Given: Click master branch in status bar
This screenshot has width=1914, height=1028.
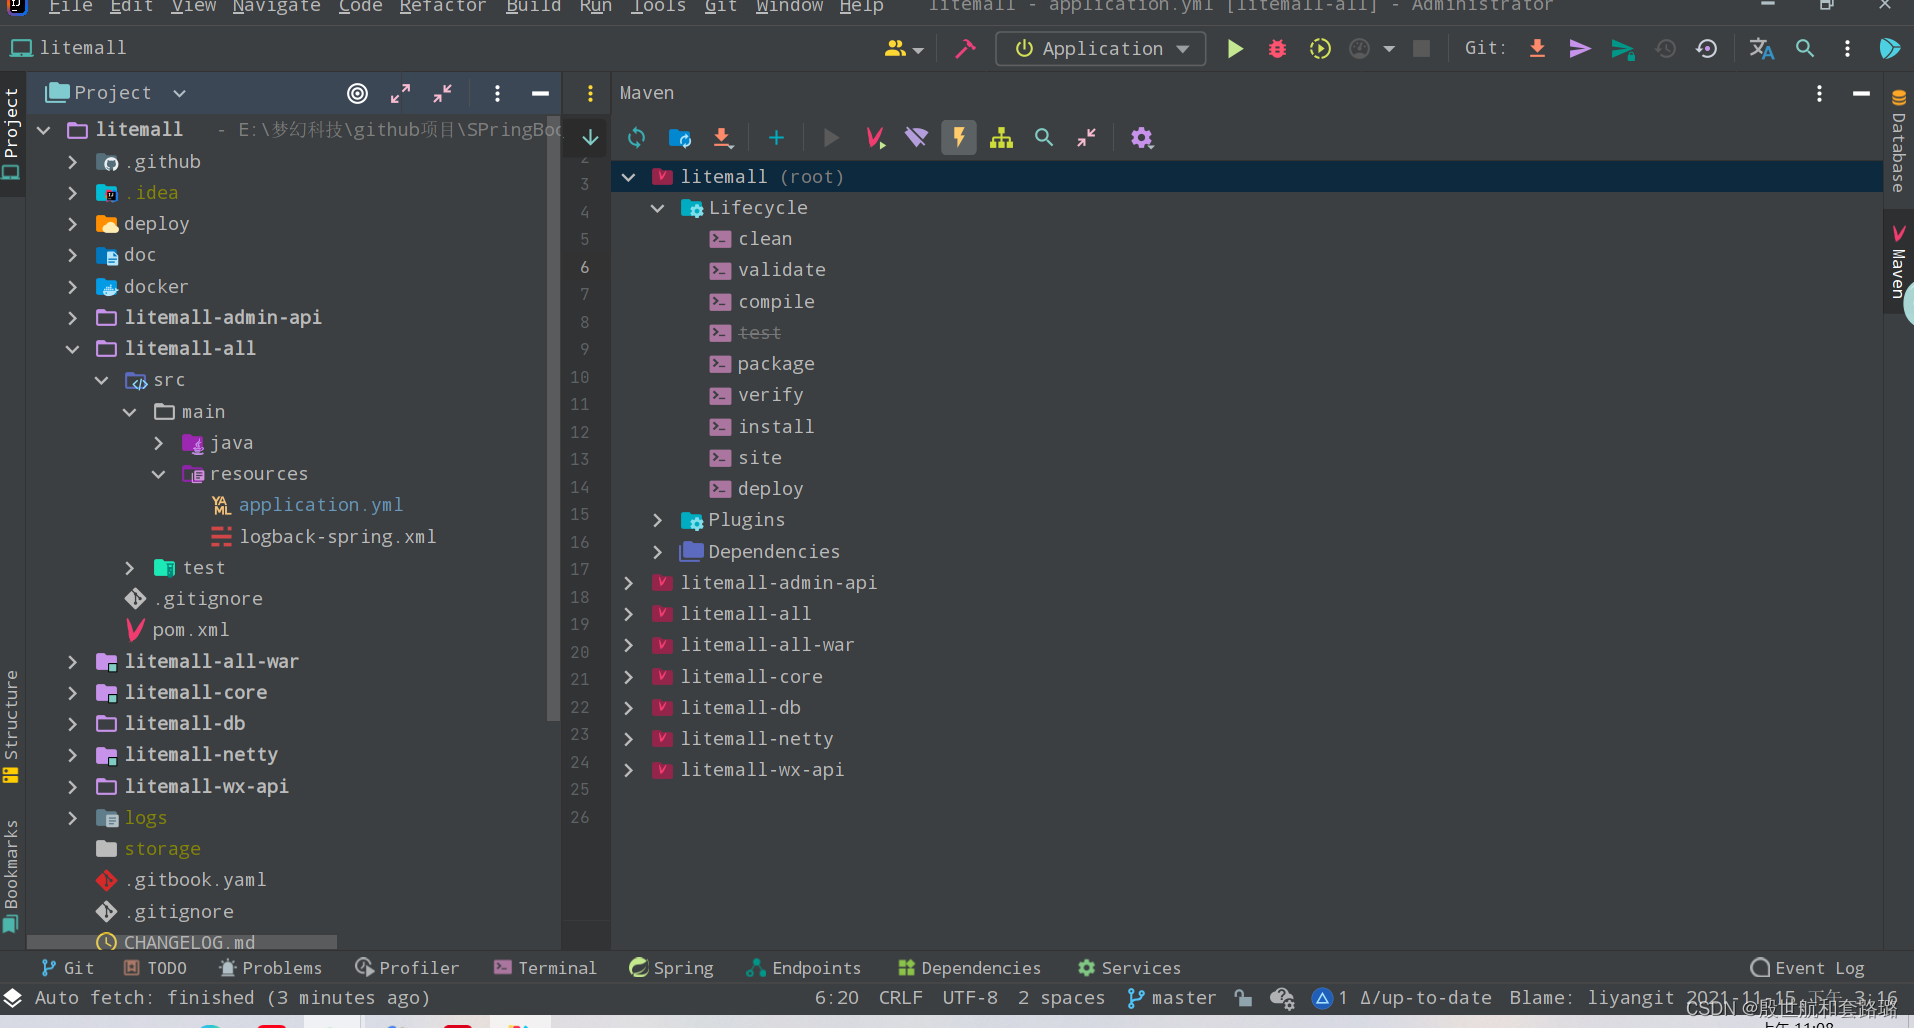Looking at the screenshot, I should point(1171,998).
